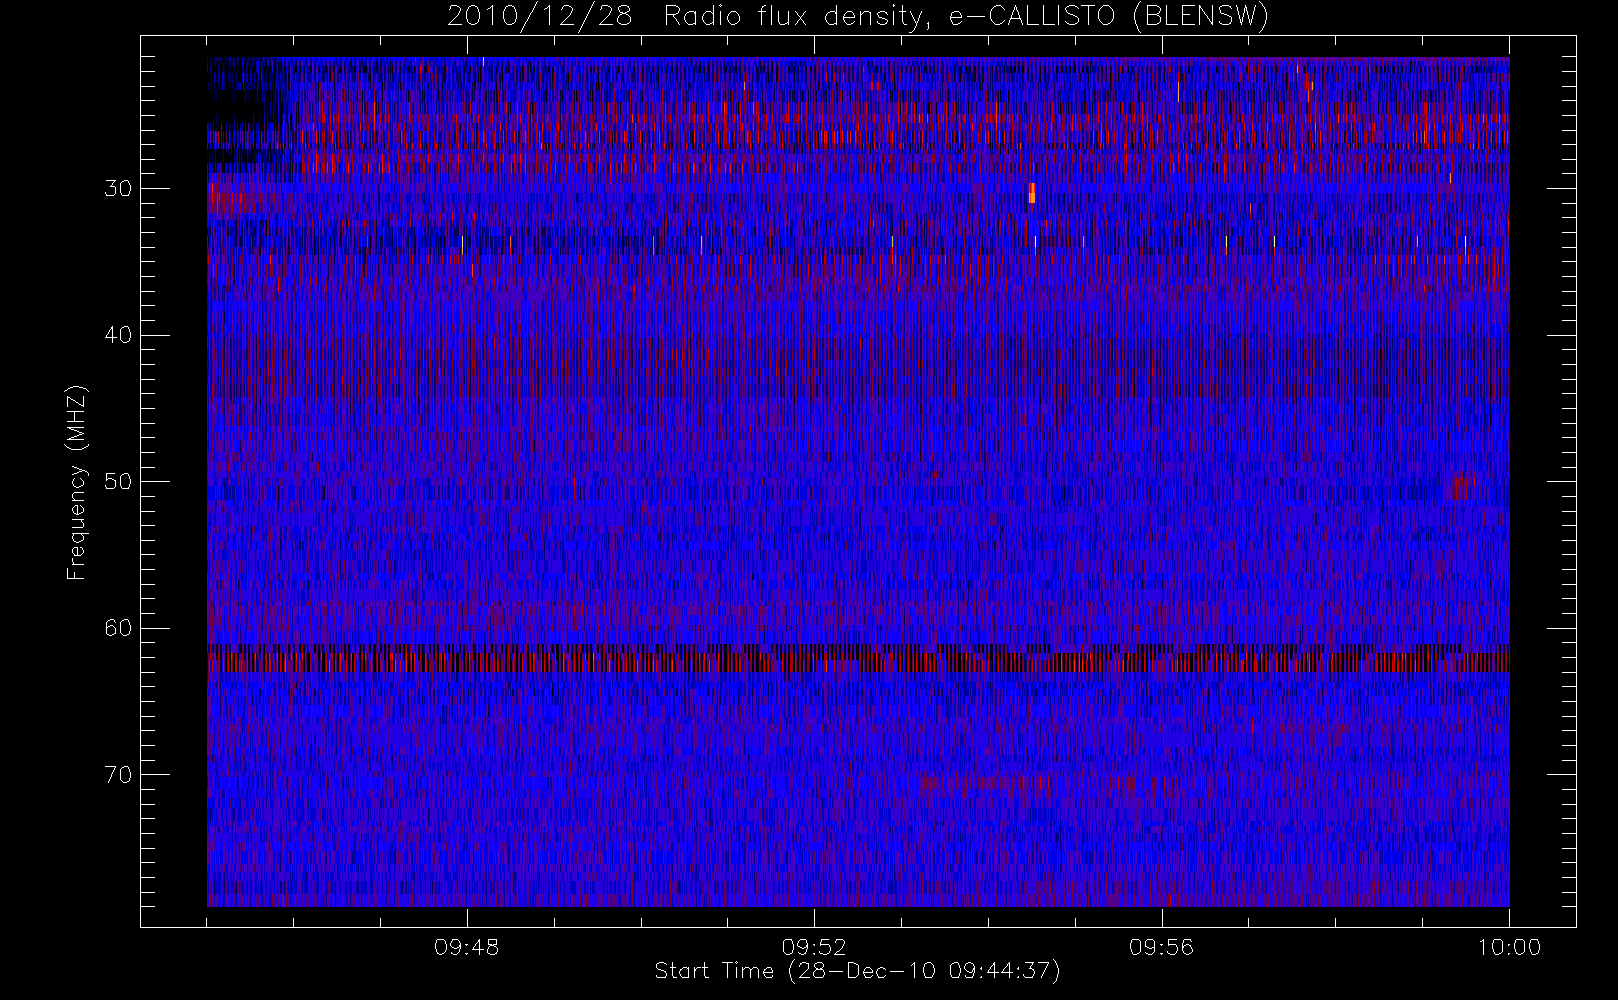This screenshot has width=1618, height=1000.
Task: Click the red interference band near 62 MHz
Action: pos(858,662)
